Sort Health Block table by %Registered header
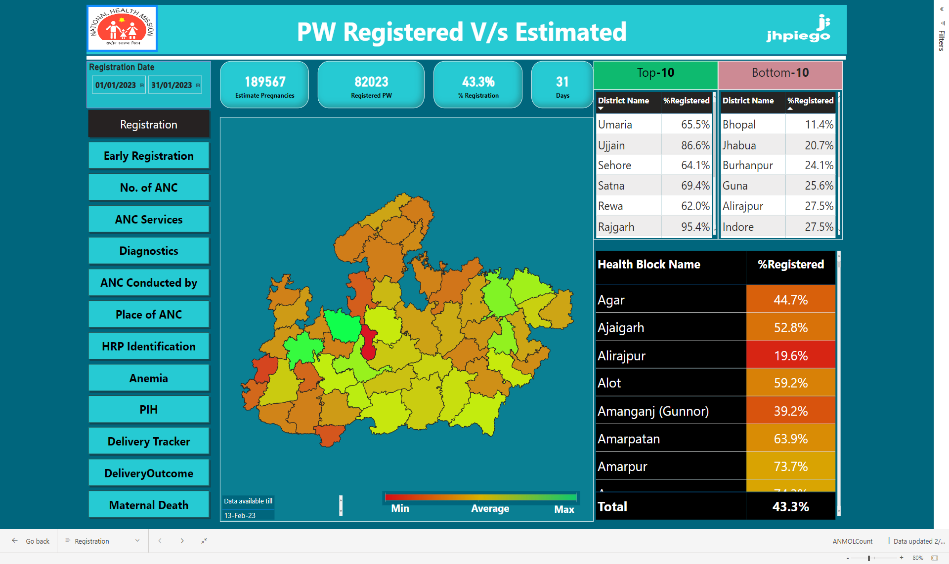The height and width of the screenshot is (564, 949). 790,265
